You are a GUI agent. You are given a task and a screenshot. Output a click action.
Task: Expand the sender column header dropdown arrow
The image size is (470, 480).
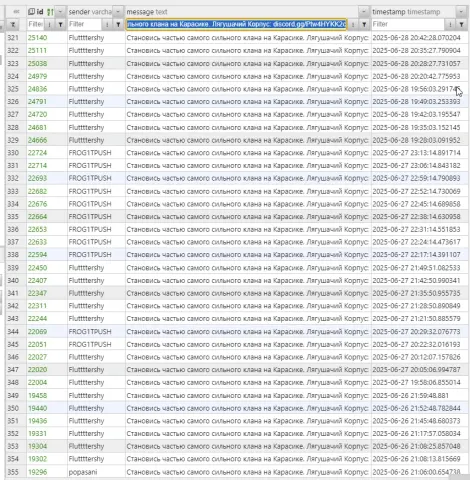pos(118,12)
